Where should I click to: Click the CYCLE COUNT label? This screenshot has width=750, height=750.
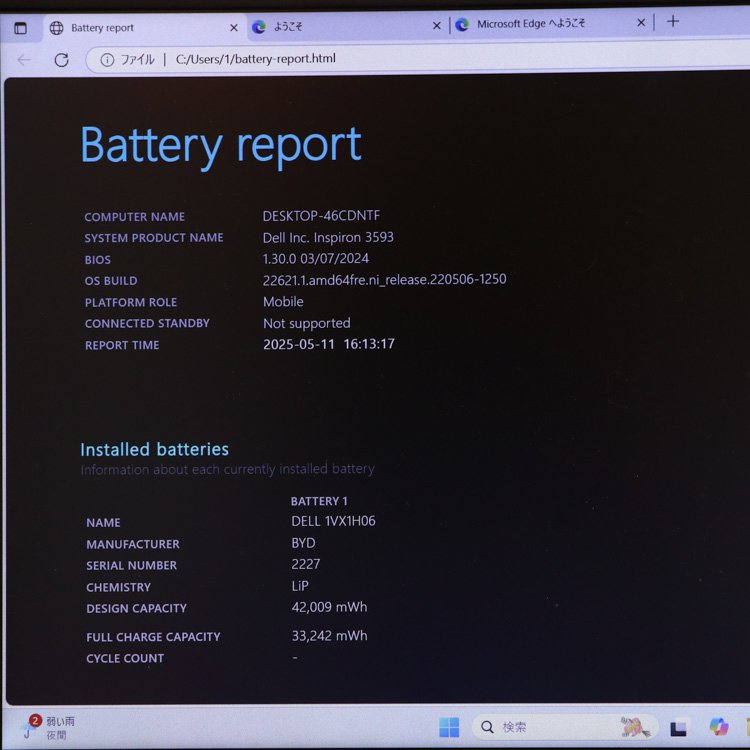(x=125, y=659)
